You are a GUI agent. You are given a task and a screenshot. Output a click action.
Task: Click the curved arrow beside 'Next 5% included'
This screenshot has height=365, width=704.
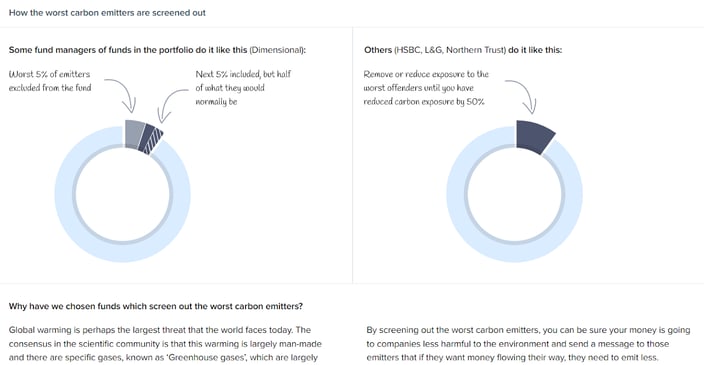[x=171, y=105]
